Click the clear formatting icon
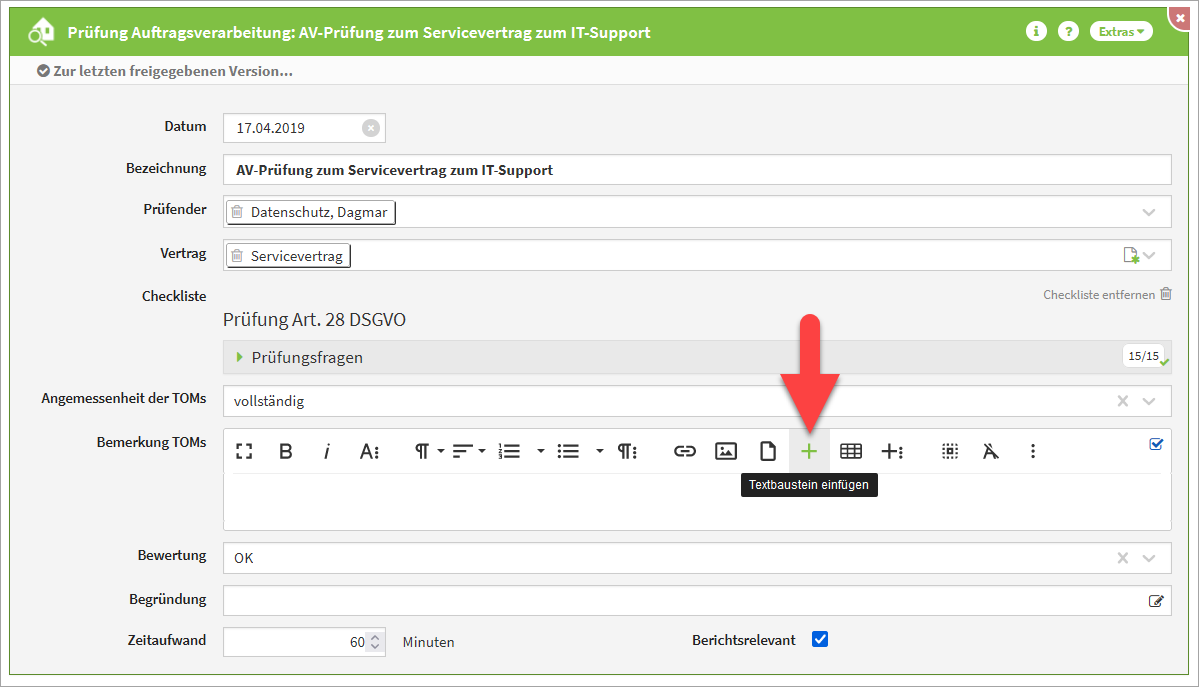 991,451
